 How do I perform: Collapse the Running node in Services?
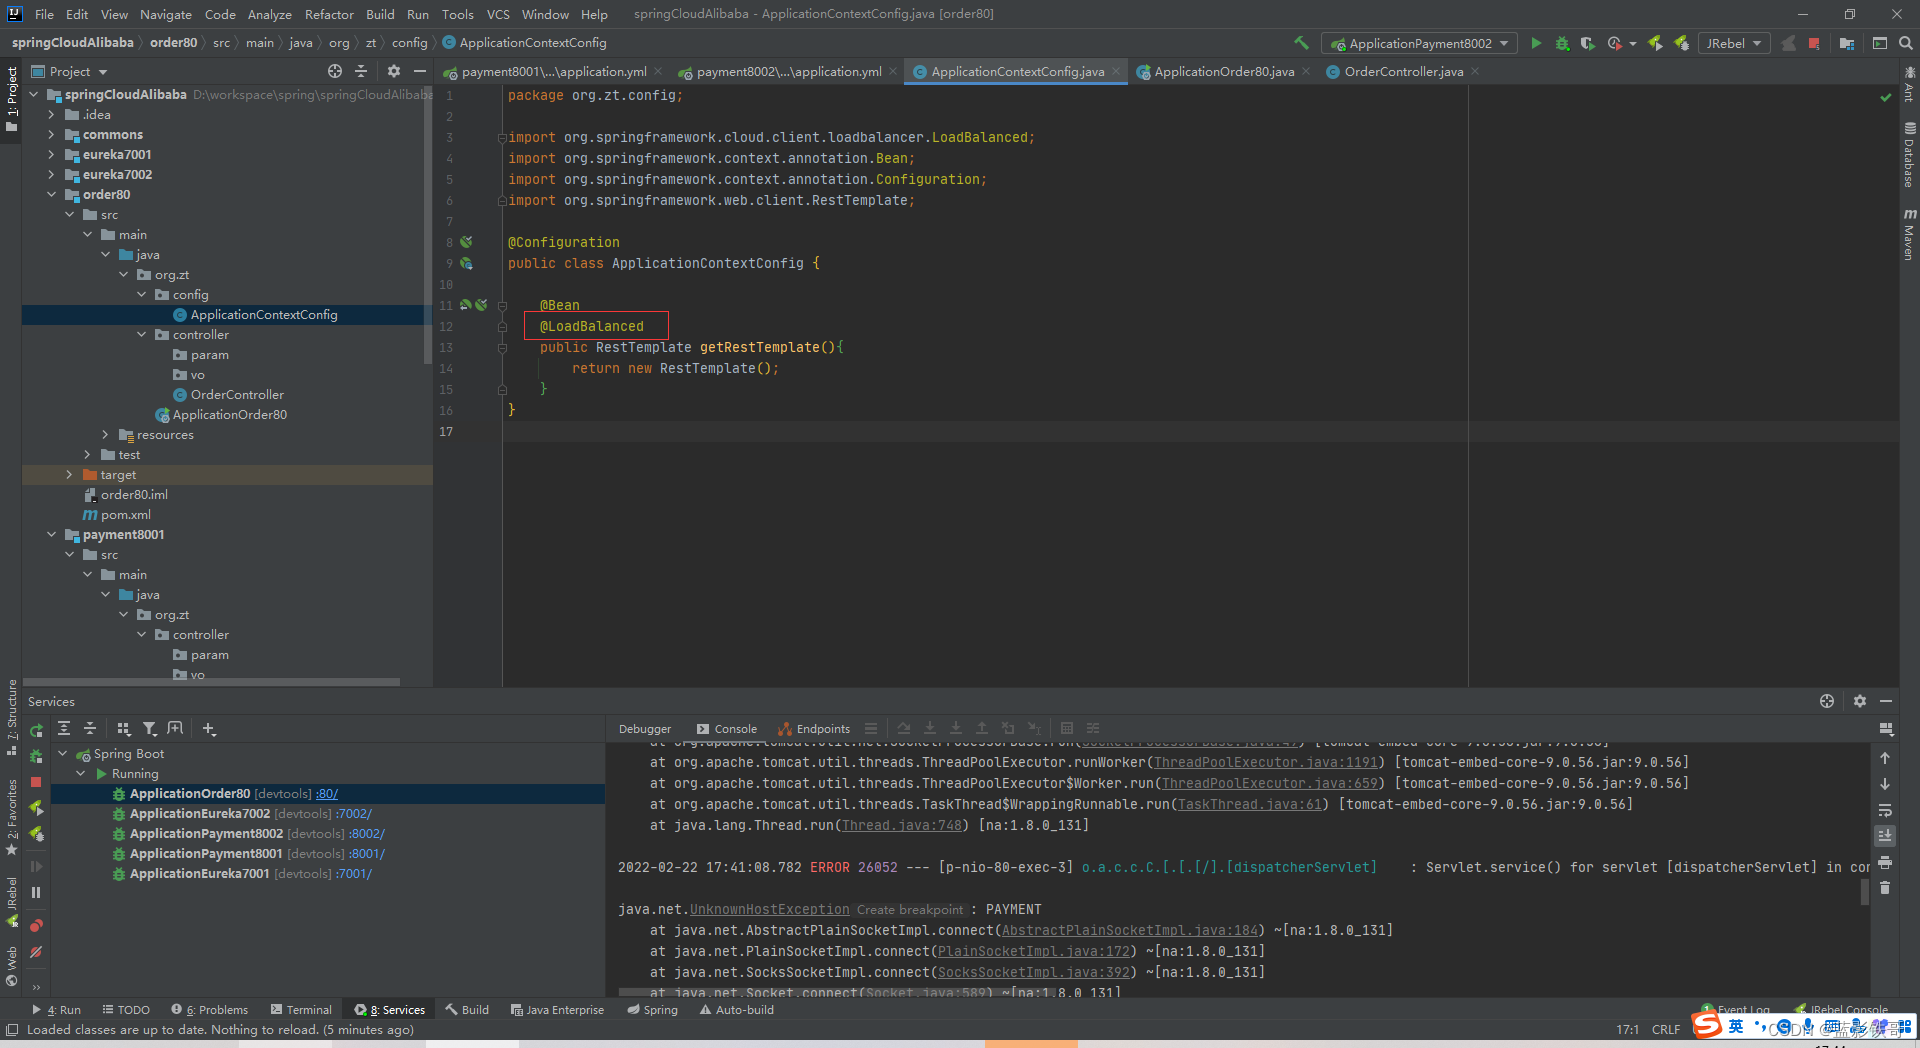[81, 773]
